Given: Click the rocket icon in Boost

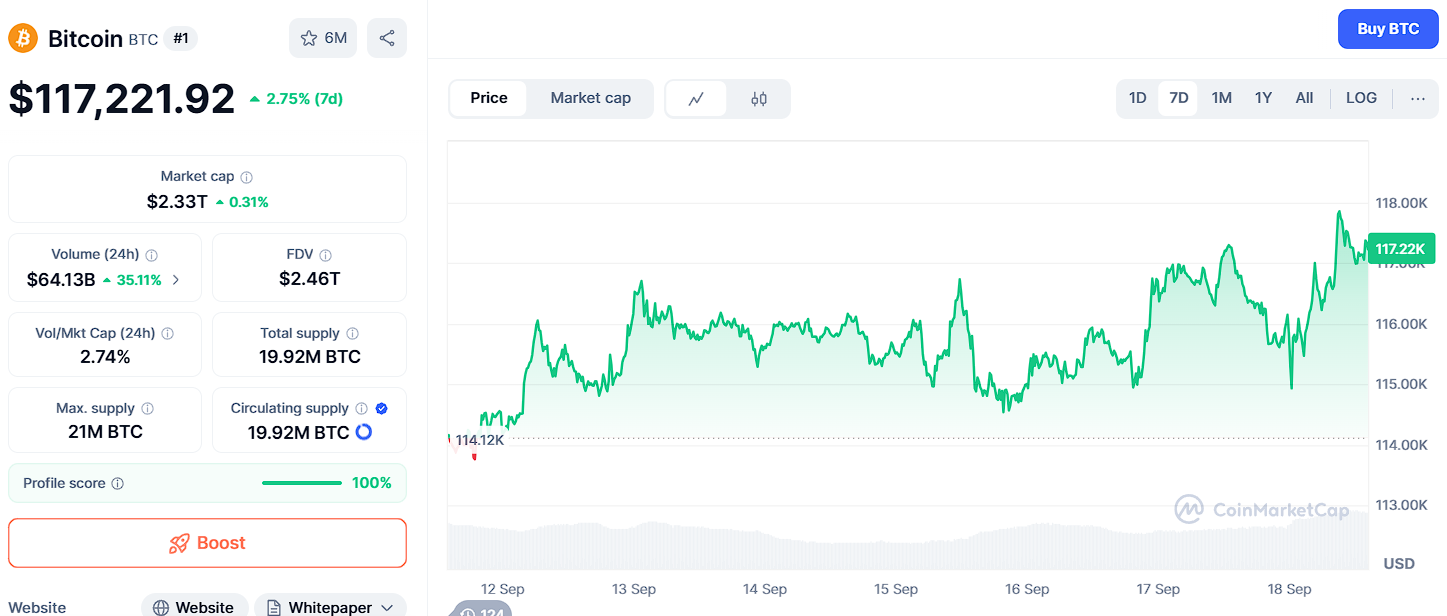Looking at the screenshot, I should (x=179, y=544).
